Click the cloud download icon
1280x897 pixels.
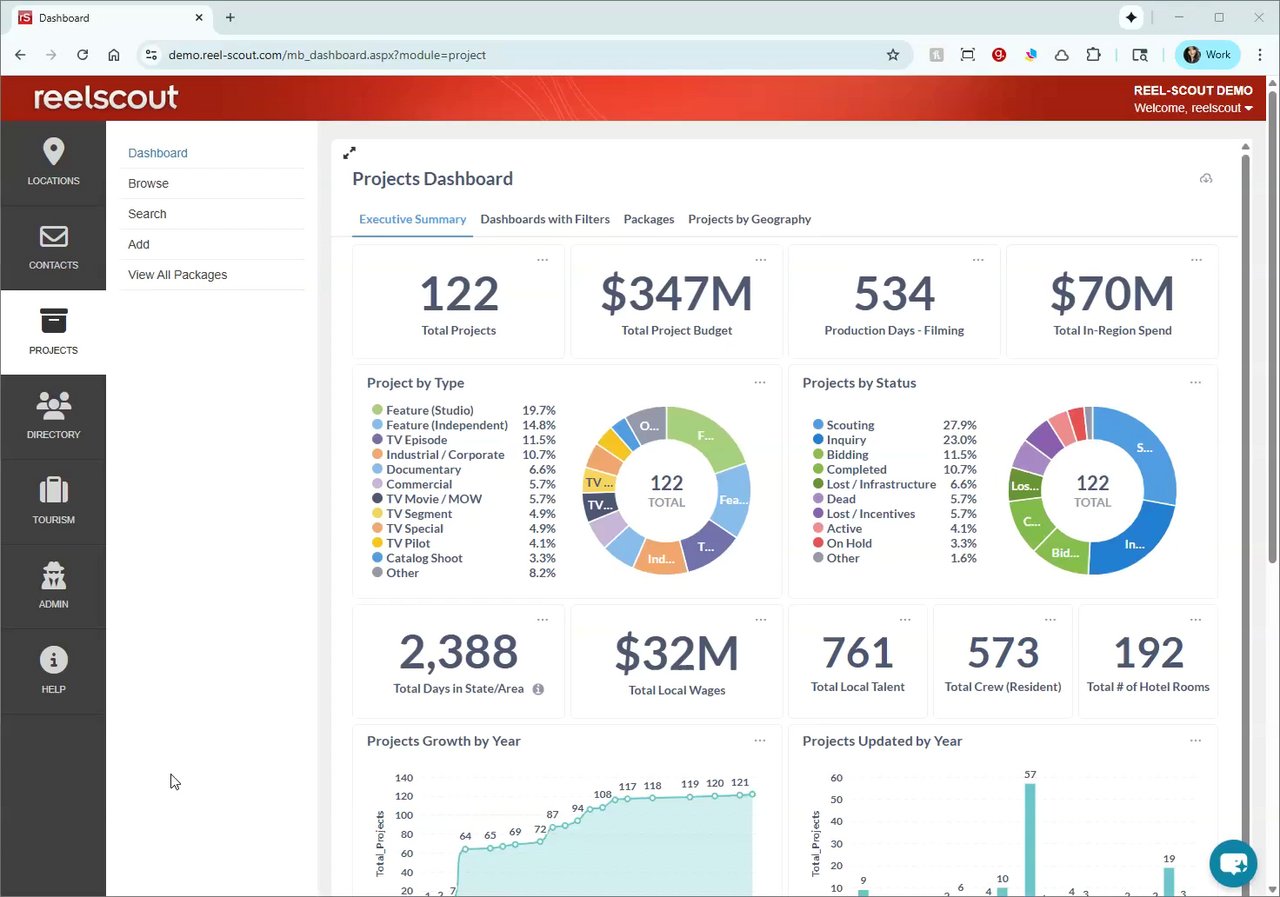[x=1206, y=179]
